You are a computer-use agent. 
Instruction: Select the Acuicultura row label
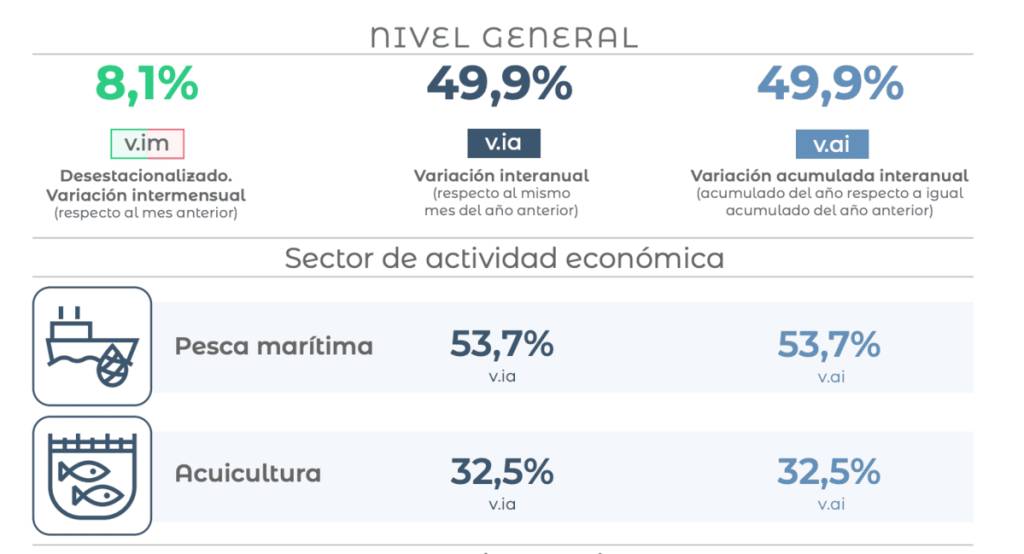(248, 473)
